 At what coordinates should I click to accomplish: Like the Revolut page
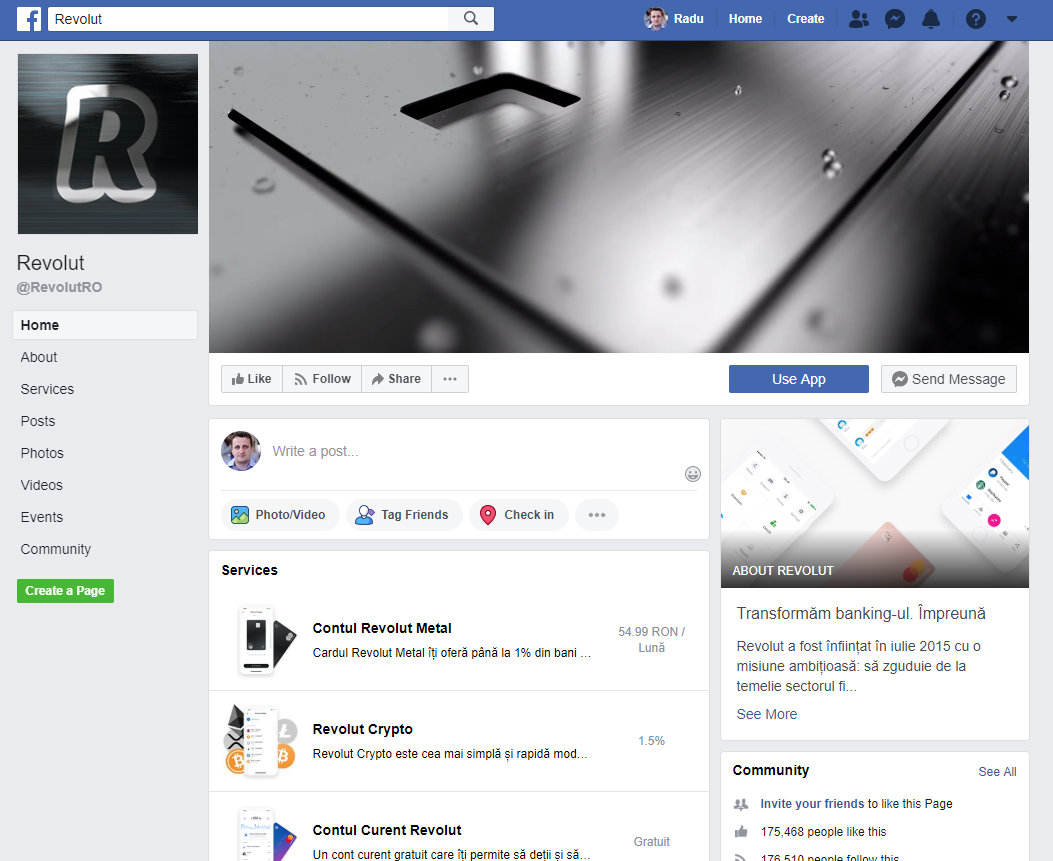coord(252,379)
